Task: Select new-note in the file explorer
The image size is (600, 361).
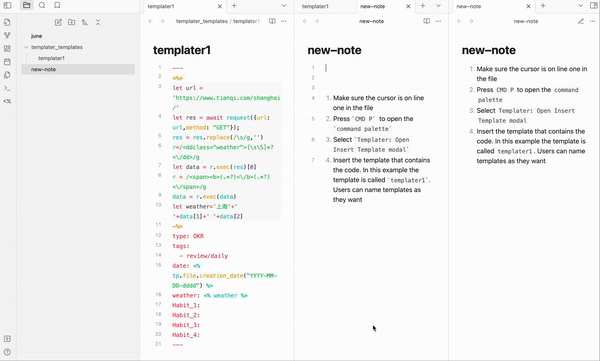Action: point(78,69)
